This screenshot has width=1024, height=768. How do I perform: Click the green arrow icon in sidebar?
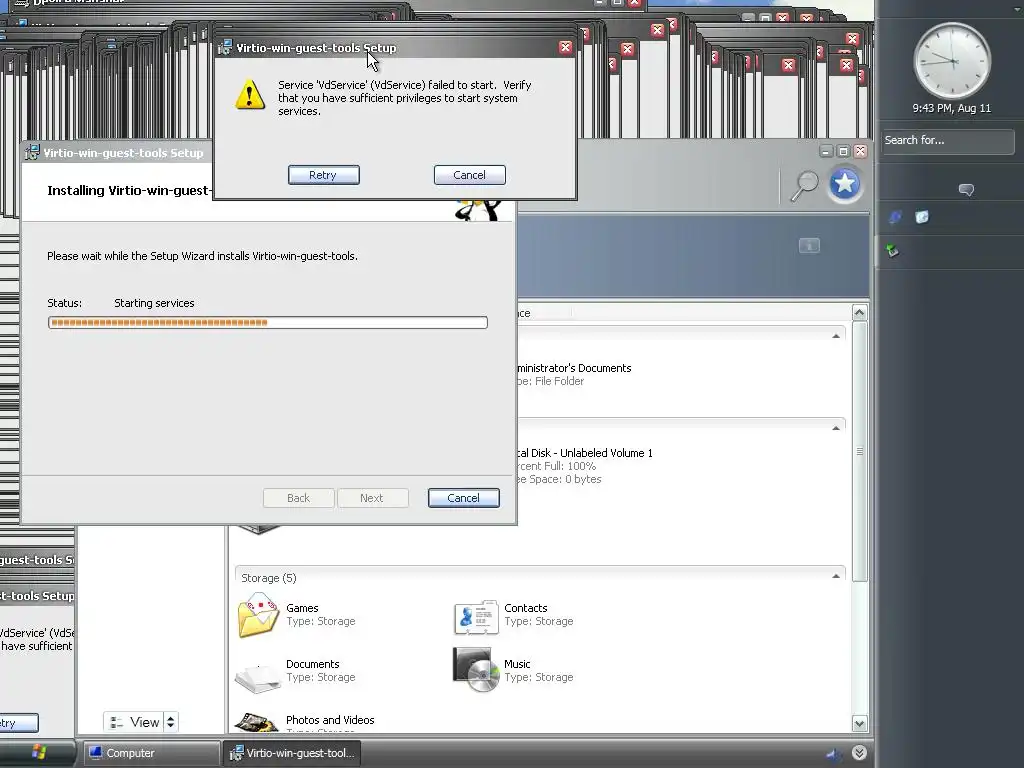tap(893, 250)
